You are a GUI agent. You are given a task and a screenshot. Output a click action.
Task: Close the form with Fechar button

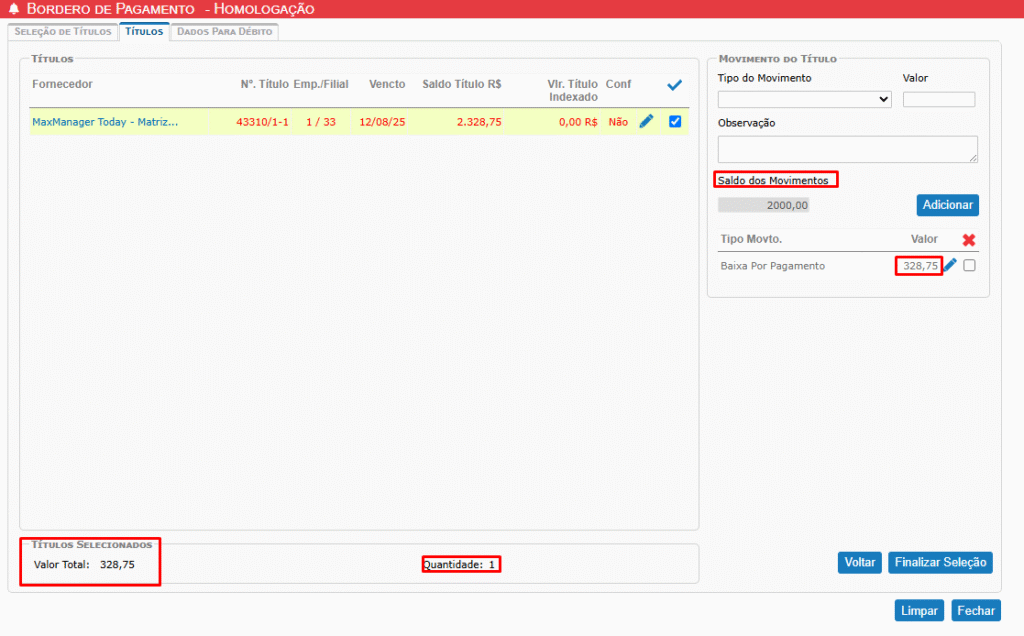pos(976,610)
